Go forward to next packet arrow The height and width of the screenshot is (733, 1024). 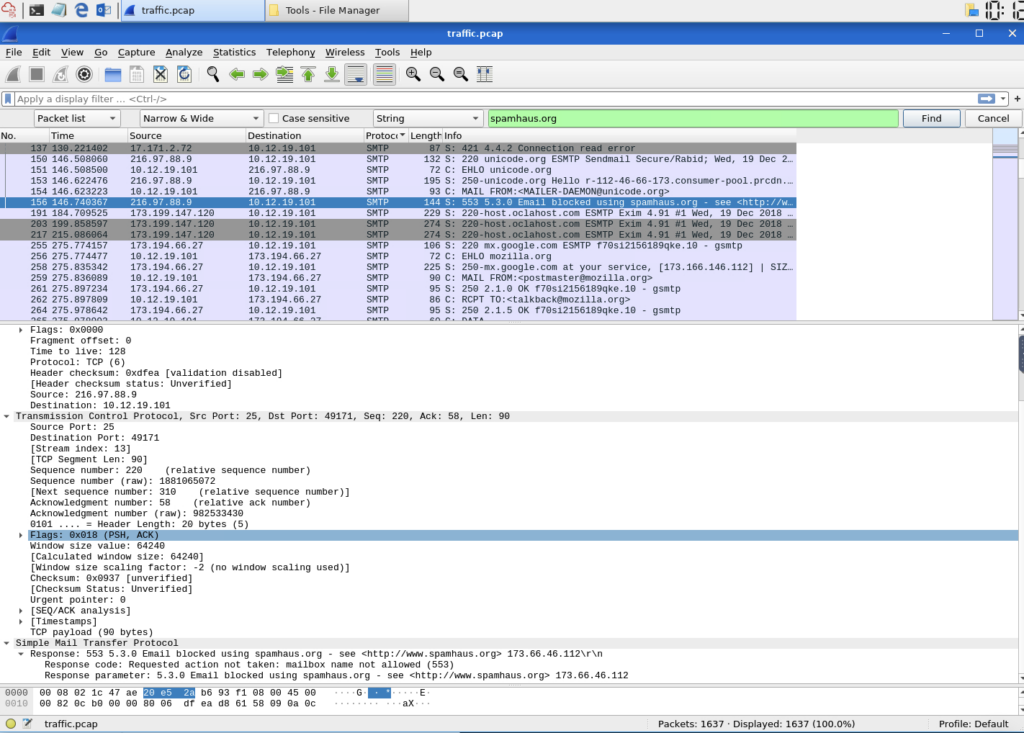pos(260,74)
